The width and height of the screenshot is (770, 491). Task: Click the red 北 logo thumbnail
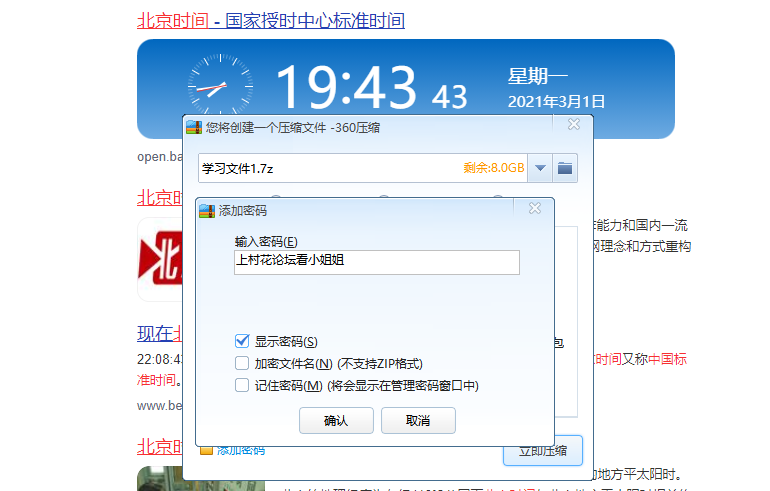[x=158, y=259]
